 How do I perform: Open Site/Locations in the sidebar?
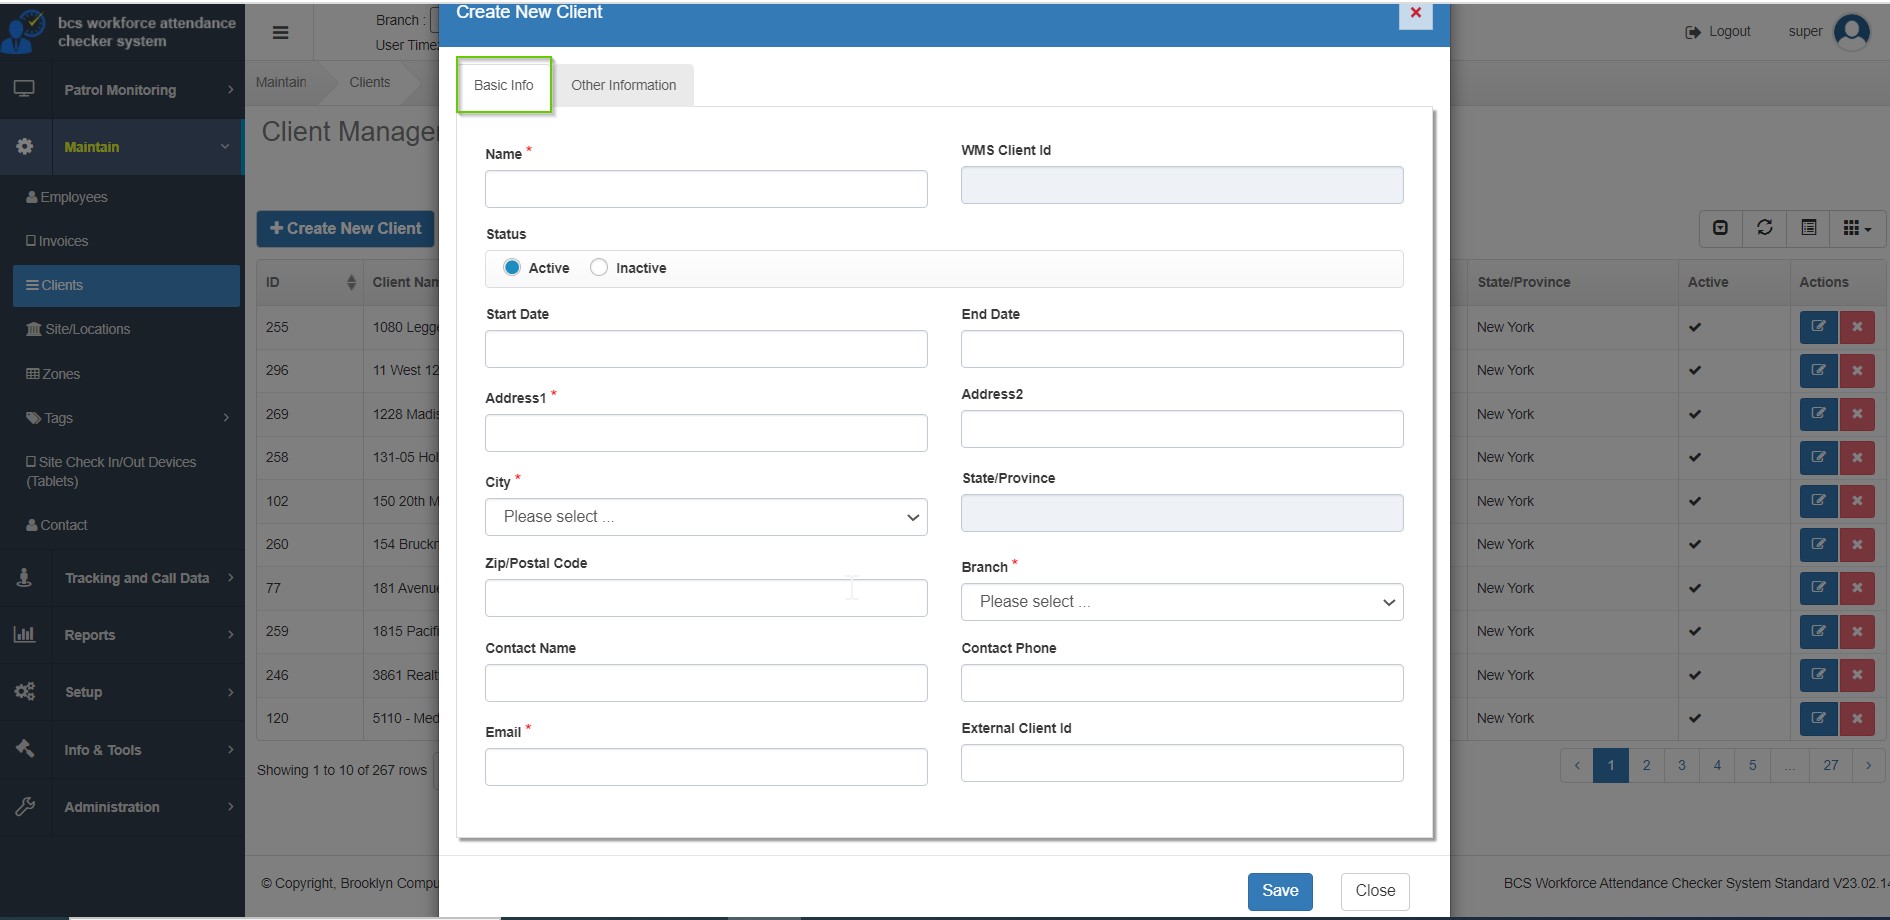click(x=87, y=329)
